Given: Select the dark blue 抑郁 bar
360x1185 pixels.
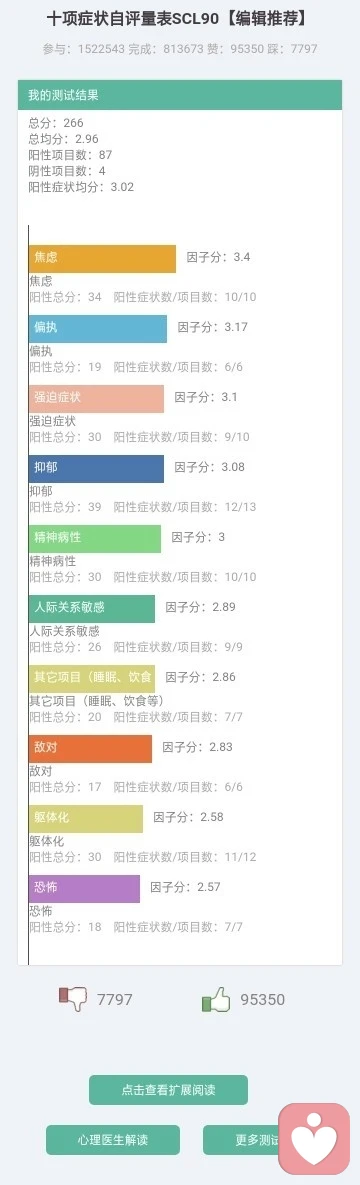Looking at the screenshot, I should (x=96, y=469).
